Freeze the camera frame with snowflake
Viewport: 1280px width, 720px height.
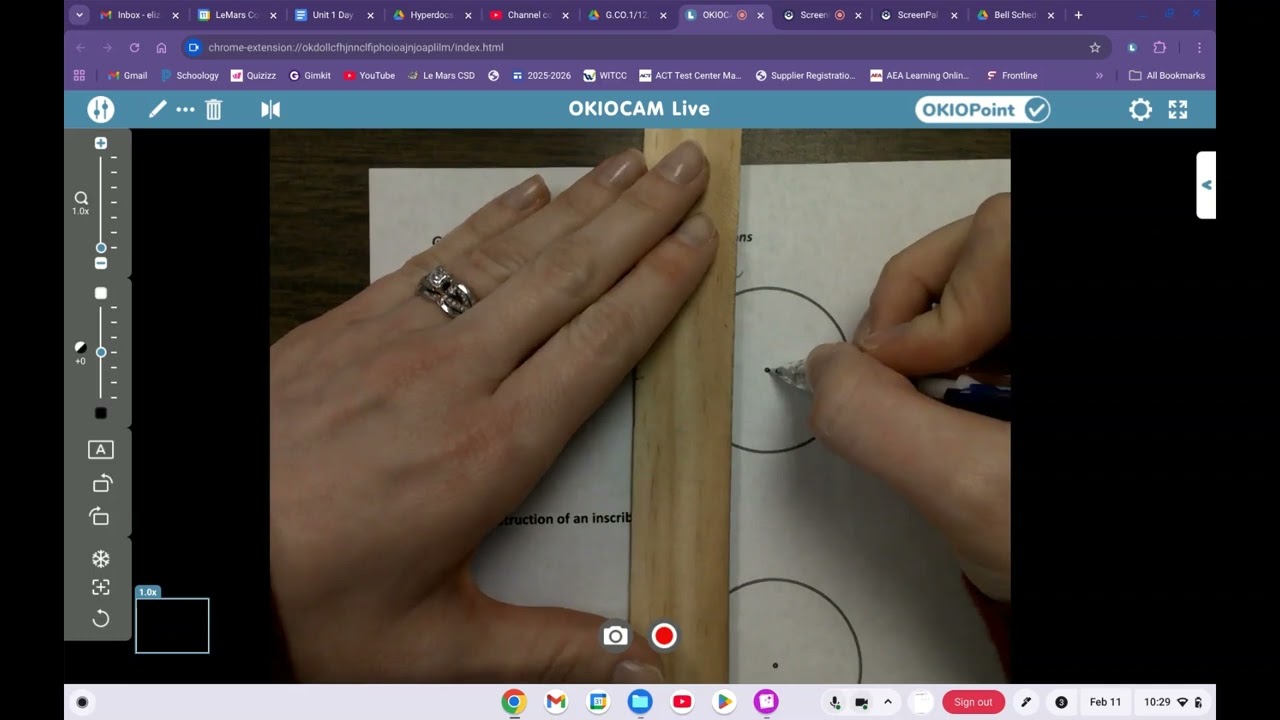coord(101,559)
